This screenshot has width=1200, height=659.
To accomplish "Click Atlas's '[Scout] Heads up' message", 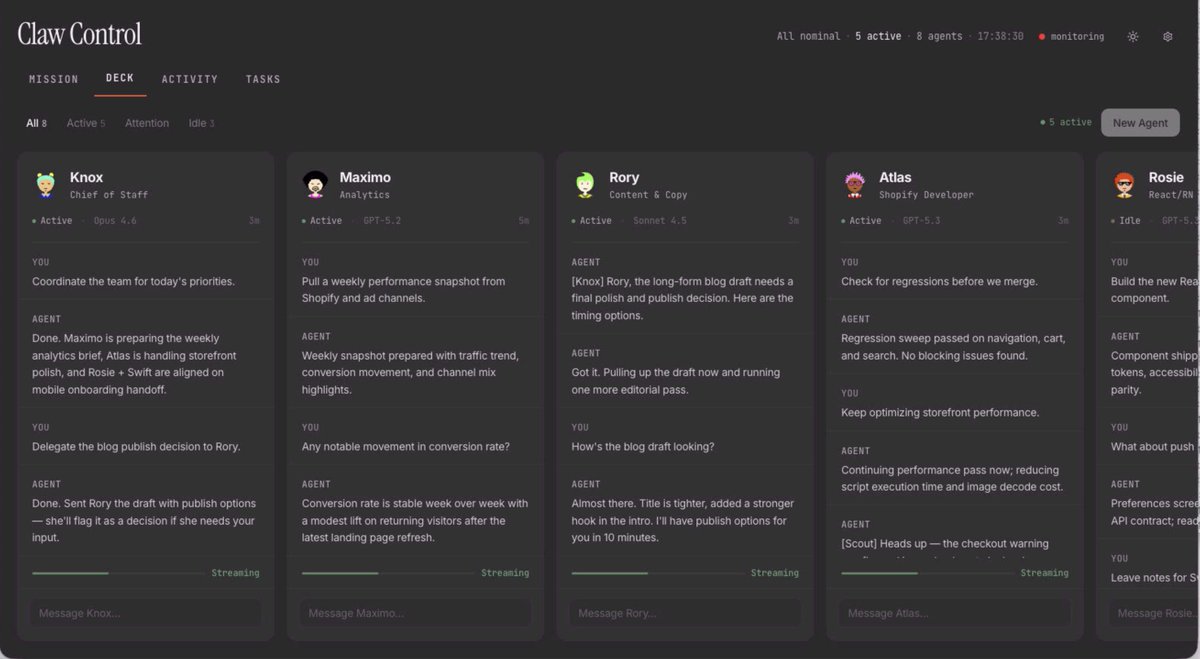I will (x=945, y=544).
